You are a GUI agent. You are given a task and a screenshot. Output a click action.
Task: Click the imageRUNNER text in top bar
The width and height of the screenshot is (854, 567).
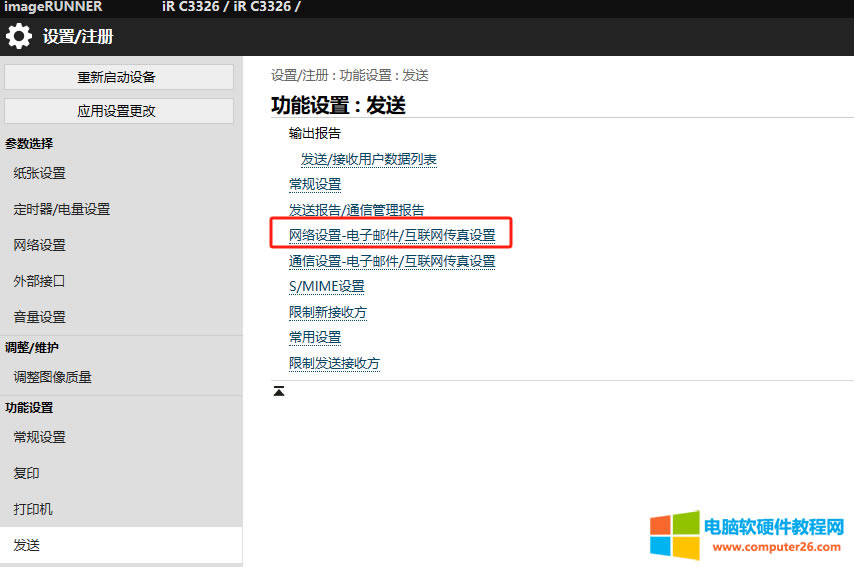pos(53,7)
